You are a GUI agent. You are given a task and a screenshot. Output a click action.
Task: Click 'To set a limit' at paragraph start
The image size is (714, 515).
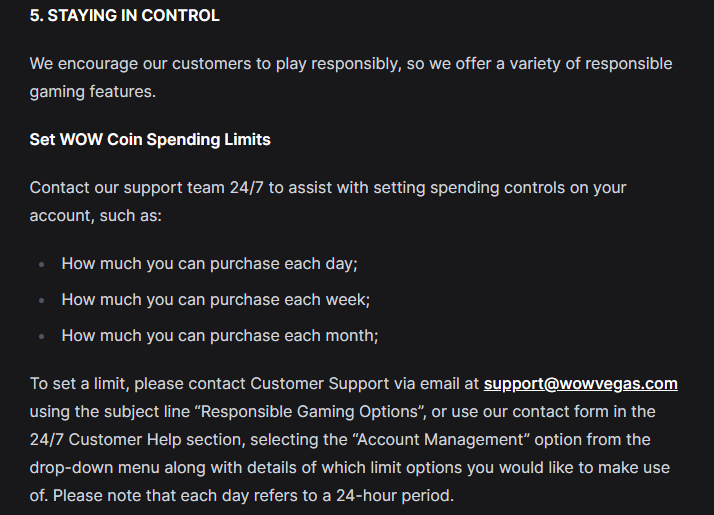[79, 384]
